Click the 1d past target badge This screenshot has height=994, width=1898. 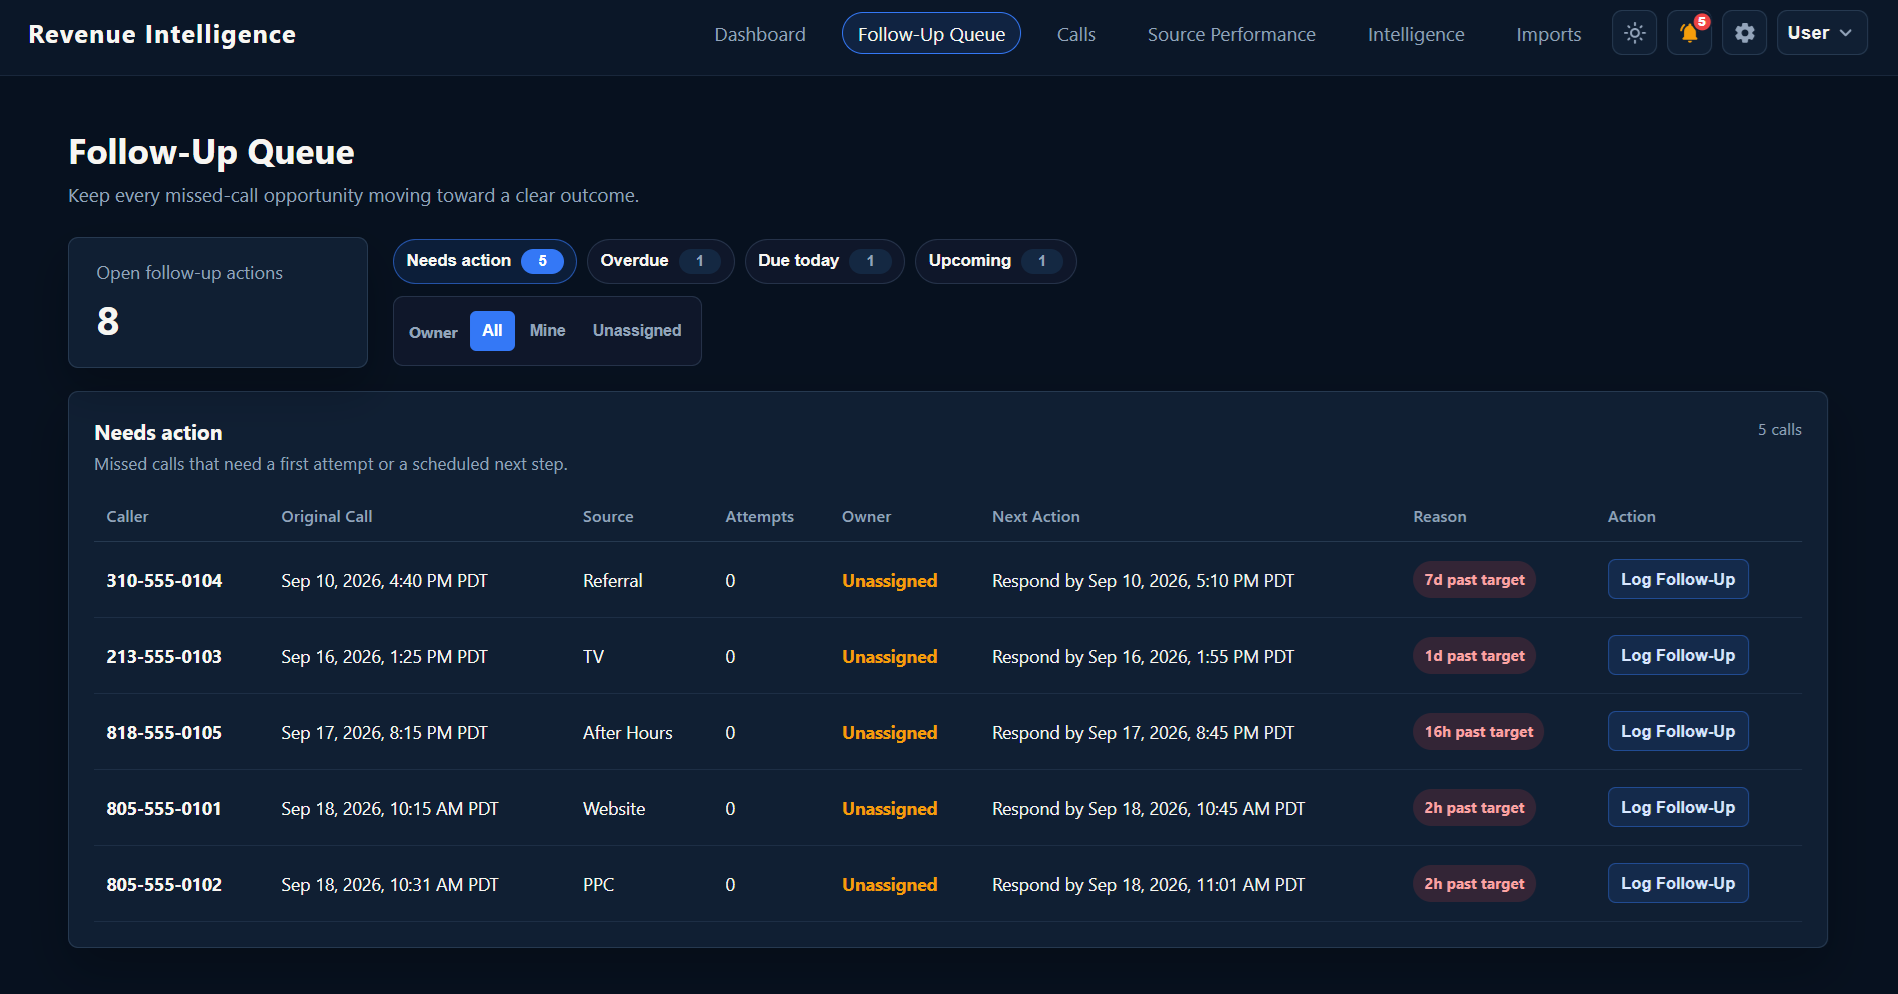click(1474, 656)
